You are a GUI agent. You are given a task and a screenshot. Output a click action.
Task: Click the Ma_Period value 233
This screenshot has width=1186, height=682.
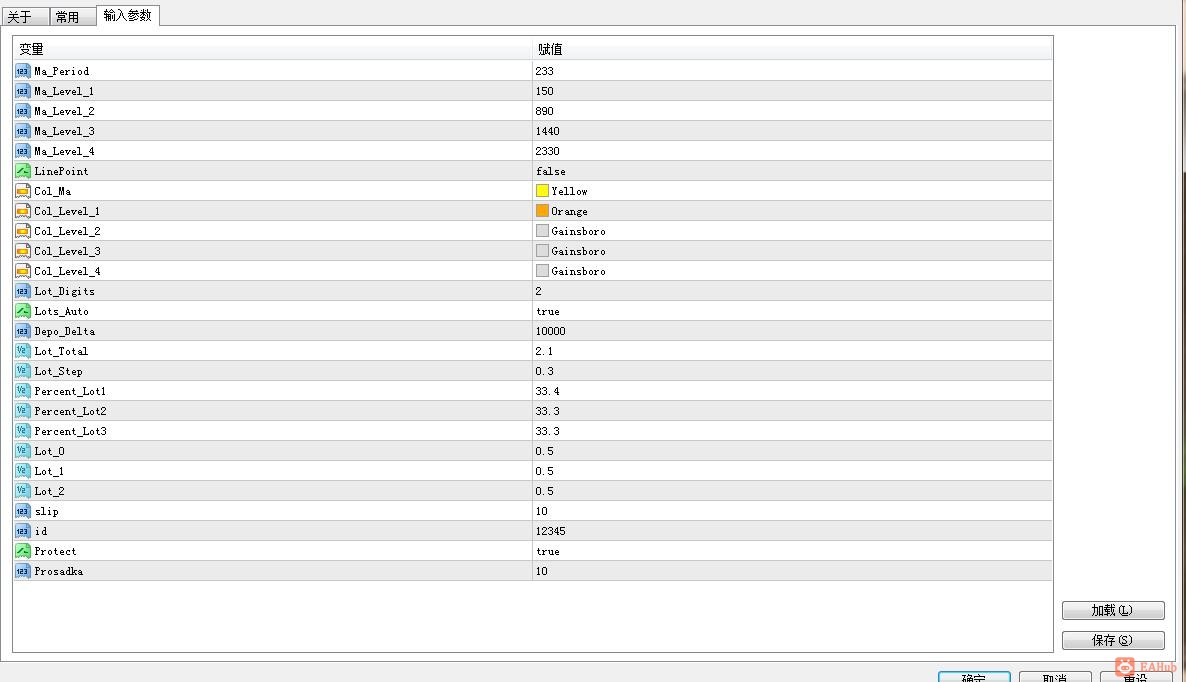coord(545,71)
